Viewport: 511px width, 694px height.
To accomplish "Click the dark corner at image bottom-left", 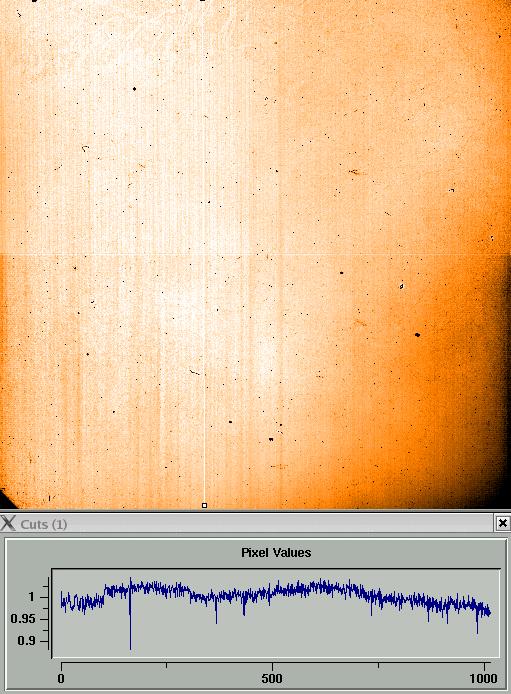I will 6,500.
